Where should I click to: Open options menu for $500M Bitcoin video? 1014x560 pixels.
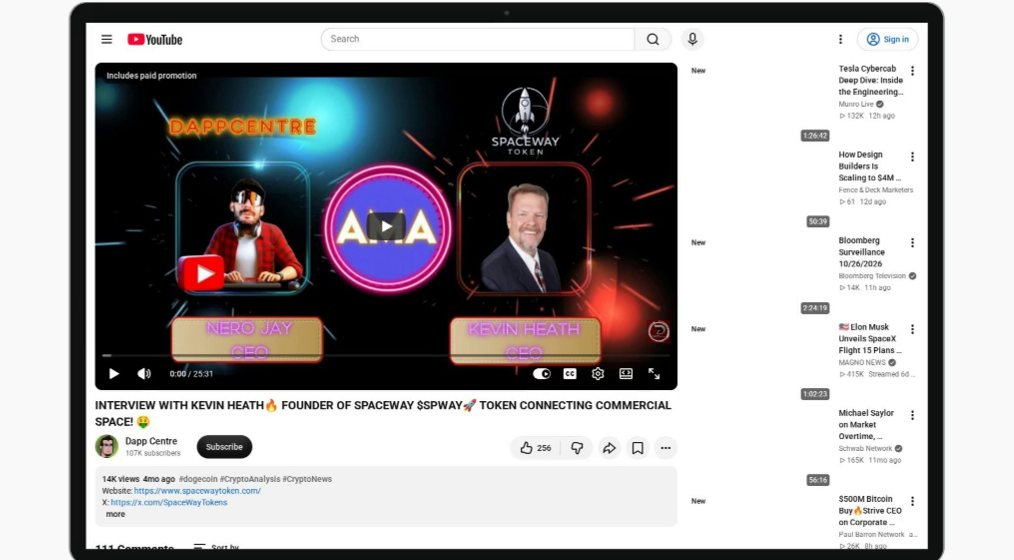tap(912, 501)
